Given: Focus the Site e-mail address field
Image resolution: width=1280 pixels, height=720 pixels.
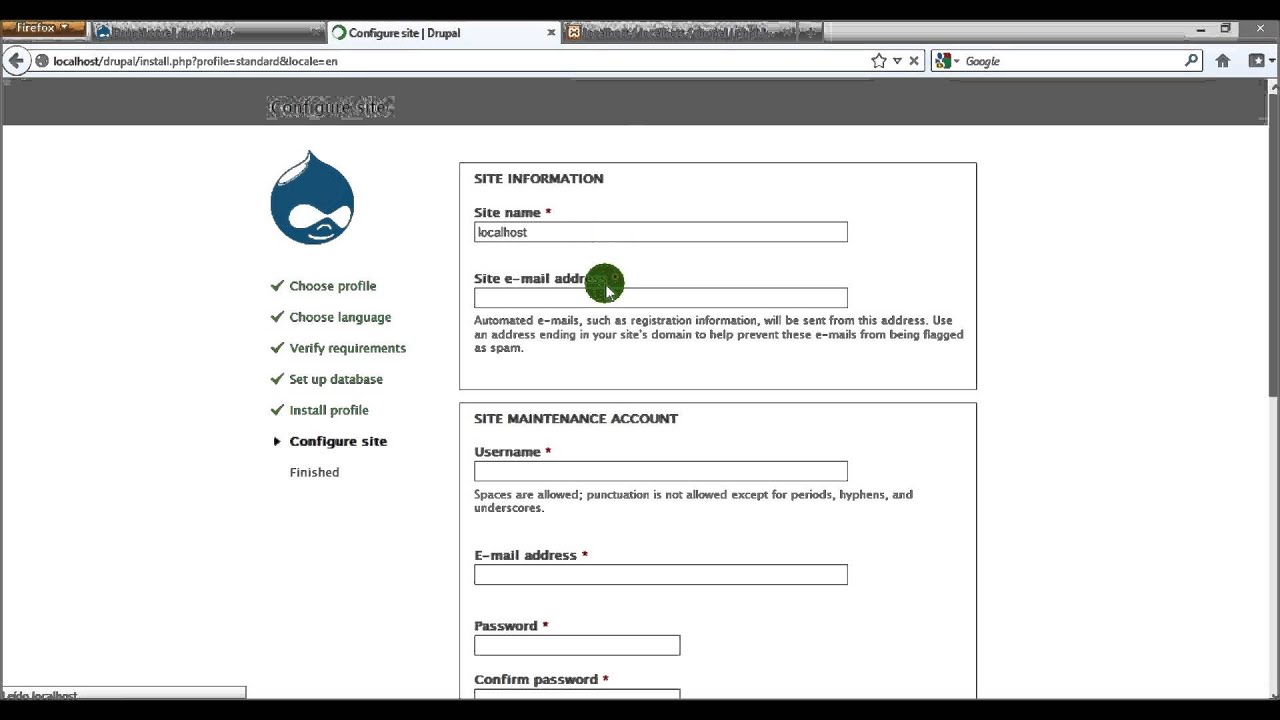Looking at the screenshot, I should pyautogui.click(x=661, y=298).
